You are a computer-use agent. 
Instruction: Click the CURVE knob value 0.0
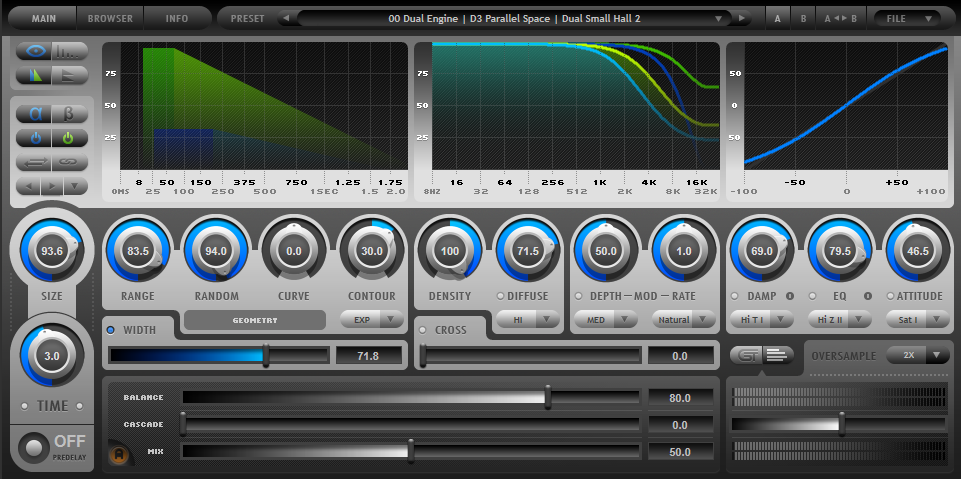click(x=294, y=251)
